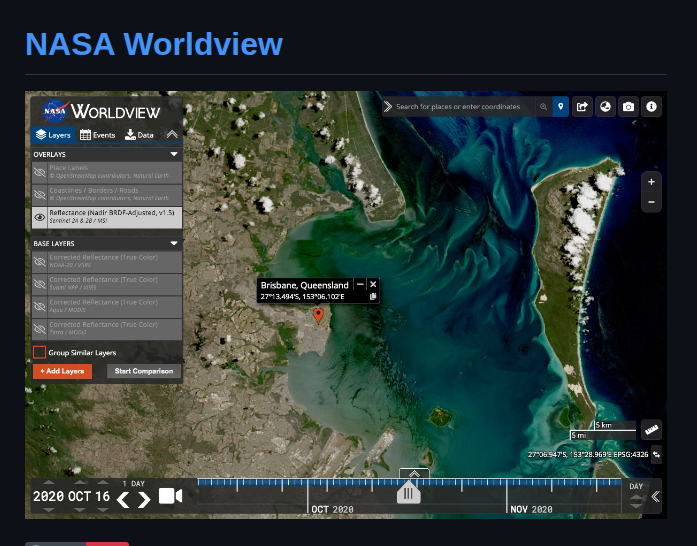Click the NASA Worldview logo
Image resolution: width=697 pixels, height=546 pixels.
coord(101,111)
